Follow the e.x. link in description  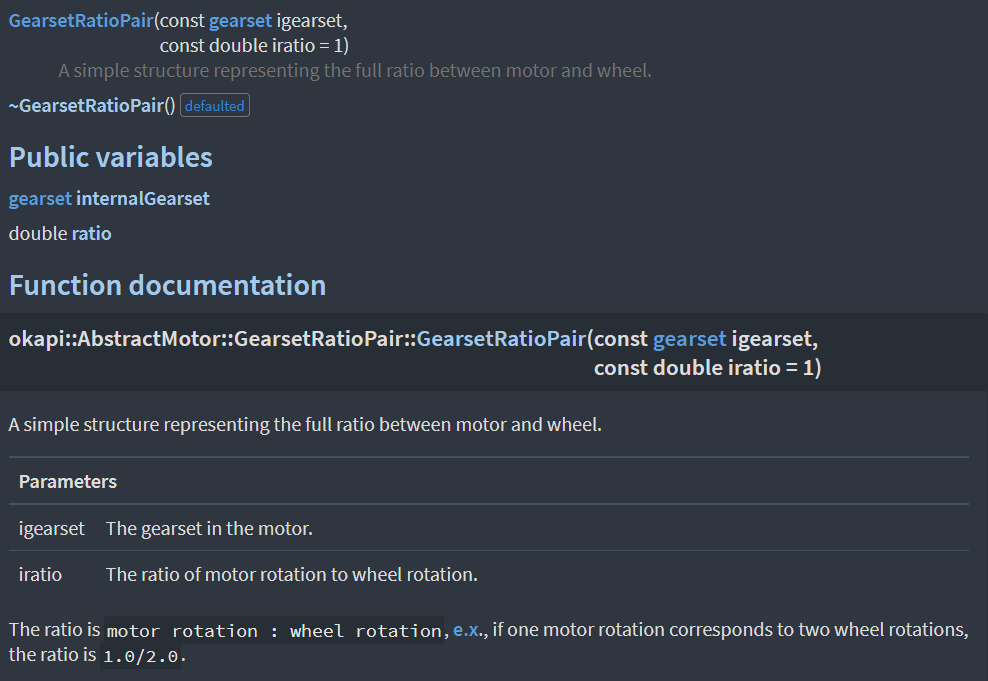pos(468,629)
